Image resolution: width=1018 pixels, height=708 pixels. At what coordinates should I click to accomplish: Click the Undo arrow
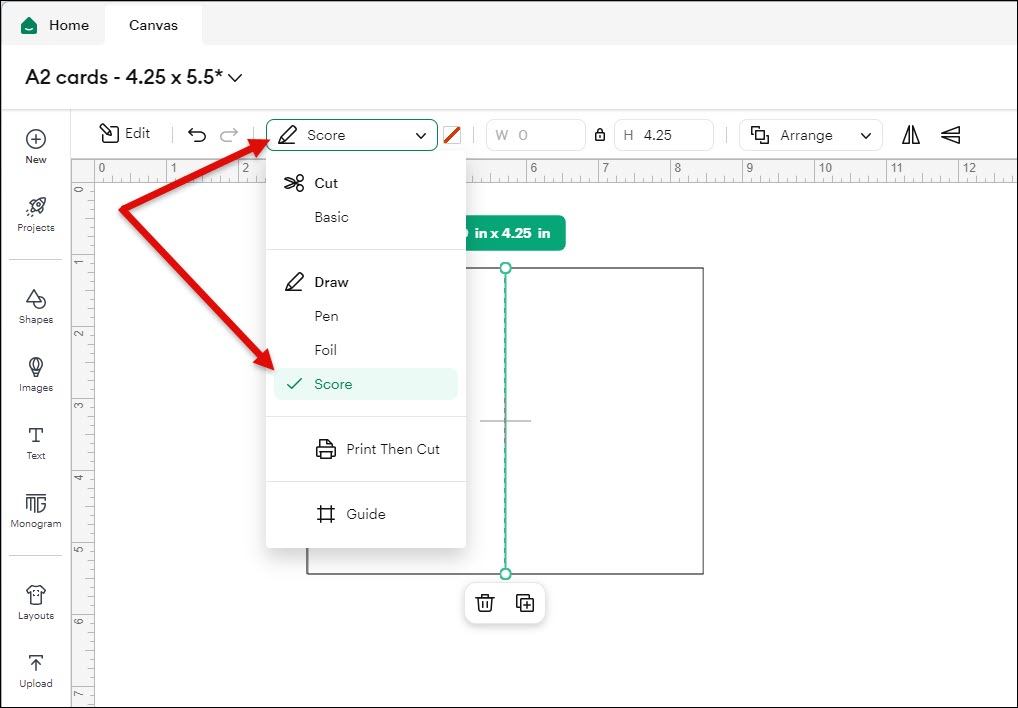coord(197,135)
